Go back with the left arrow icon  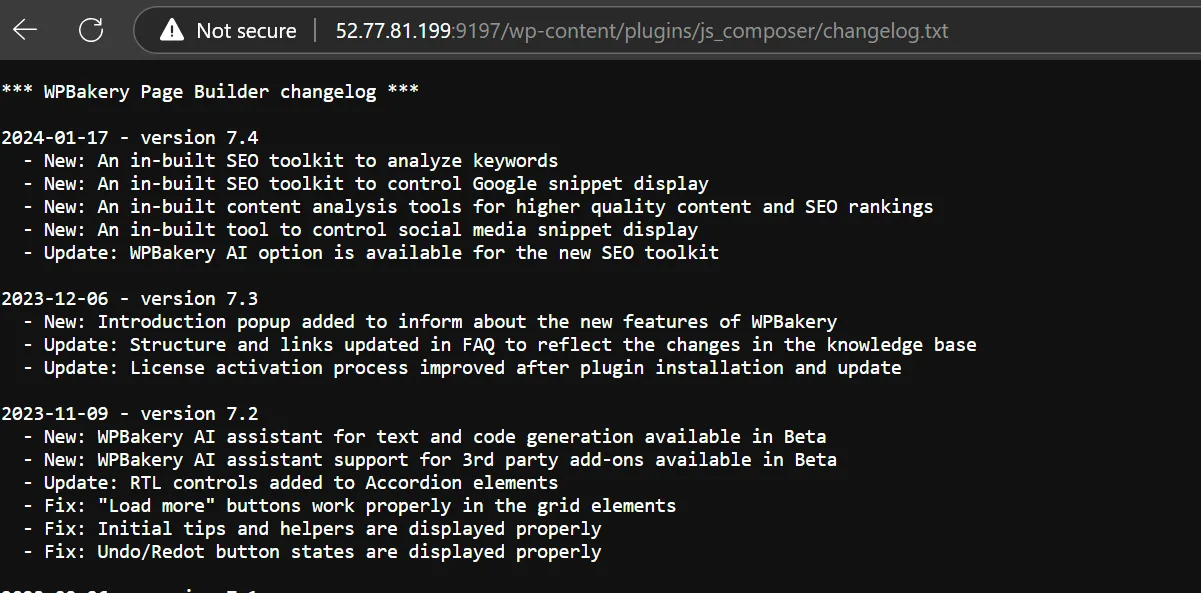25,31
